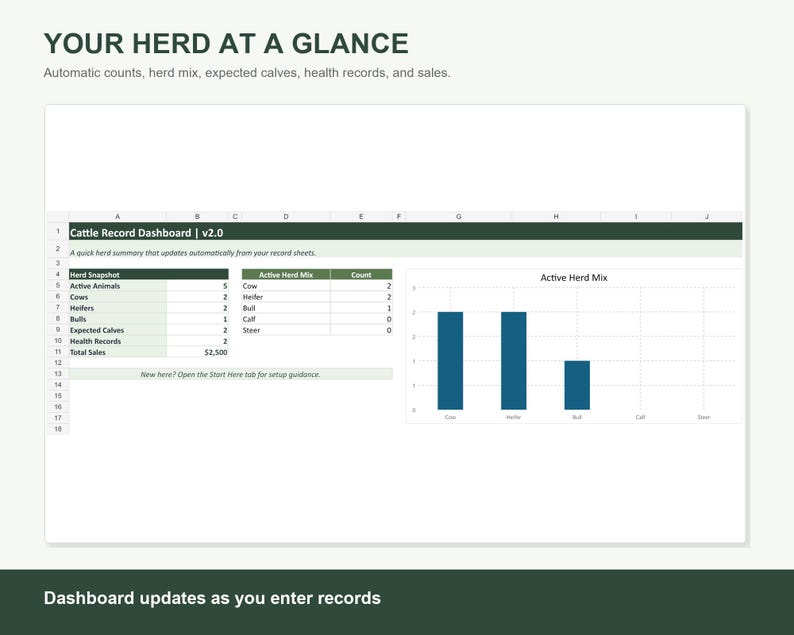
Task: Click the 'New here? Open the Start Here tab' note
Action: pyautogui.click(x=230, y=374)
